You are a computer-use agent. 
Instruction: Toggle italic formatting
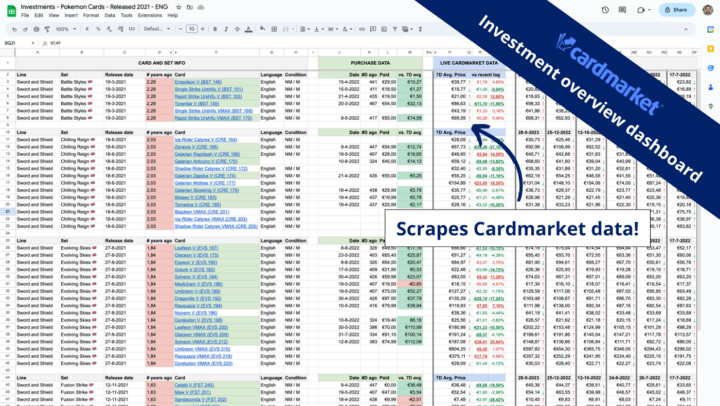226,29
